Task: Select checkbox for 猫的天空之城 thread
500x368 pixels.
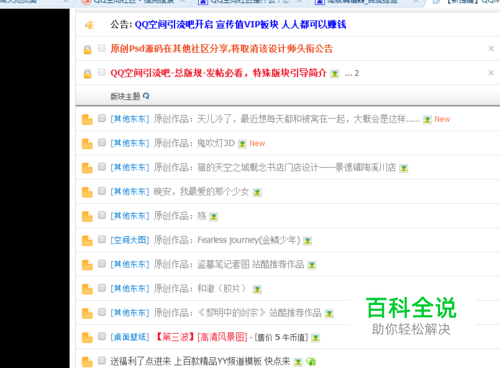Action: [102, 167]
